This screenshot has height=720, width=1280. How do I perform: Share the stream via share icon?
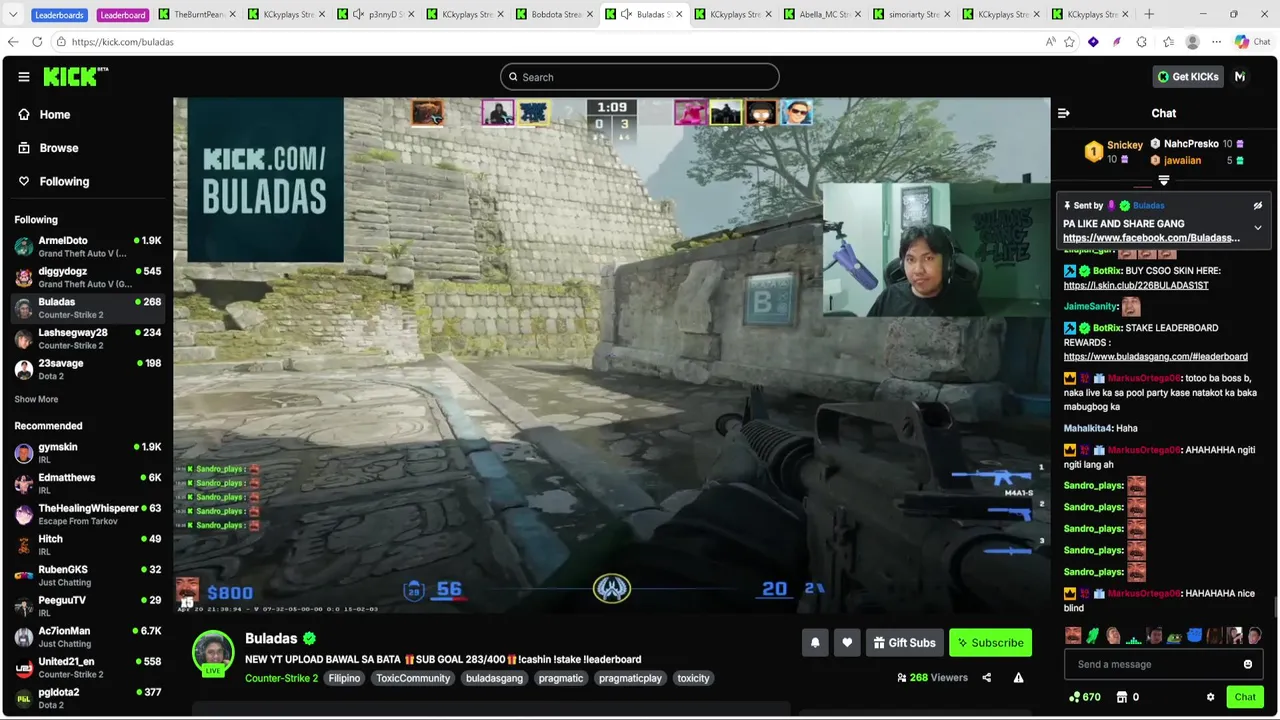pyautogui.click(x=986, y=678)
